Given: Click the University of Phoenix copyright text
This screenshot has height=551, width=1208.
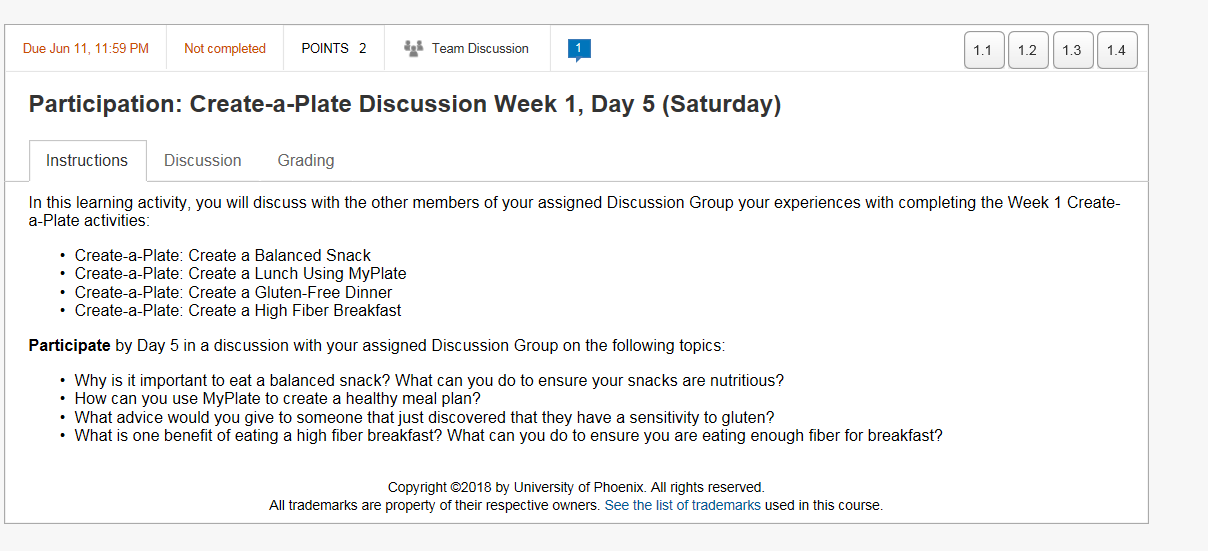Looking at the screenshot, I should click(x=576, y=487).
